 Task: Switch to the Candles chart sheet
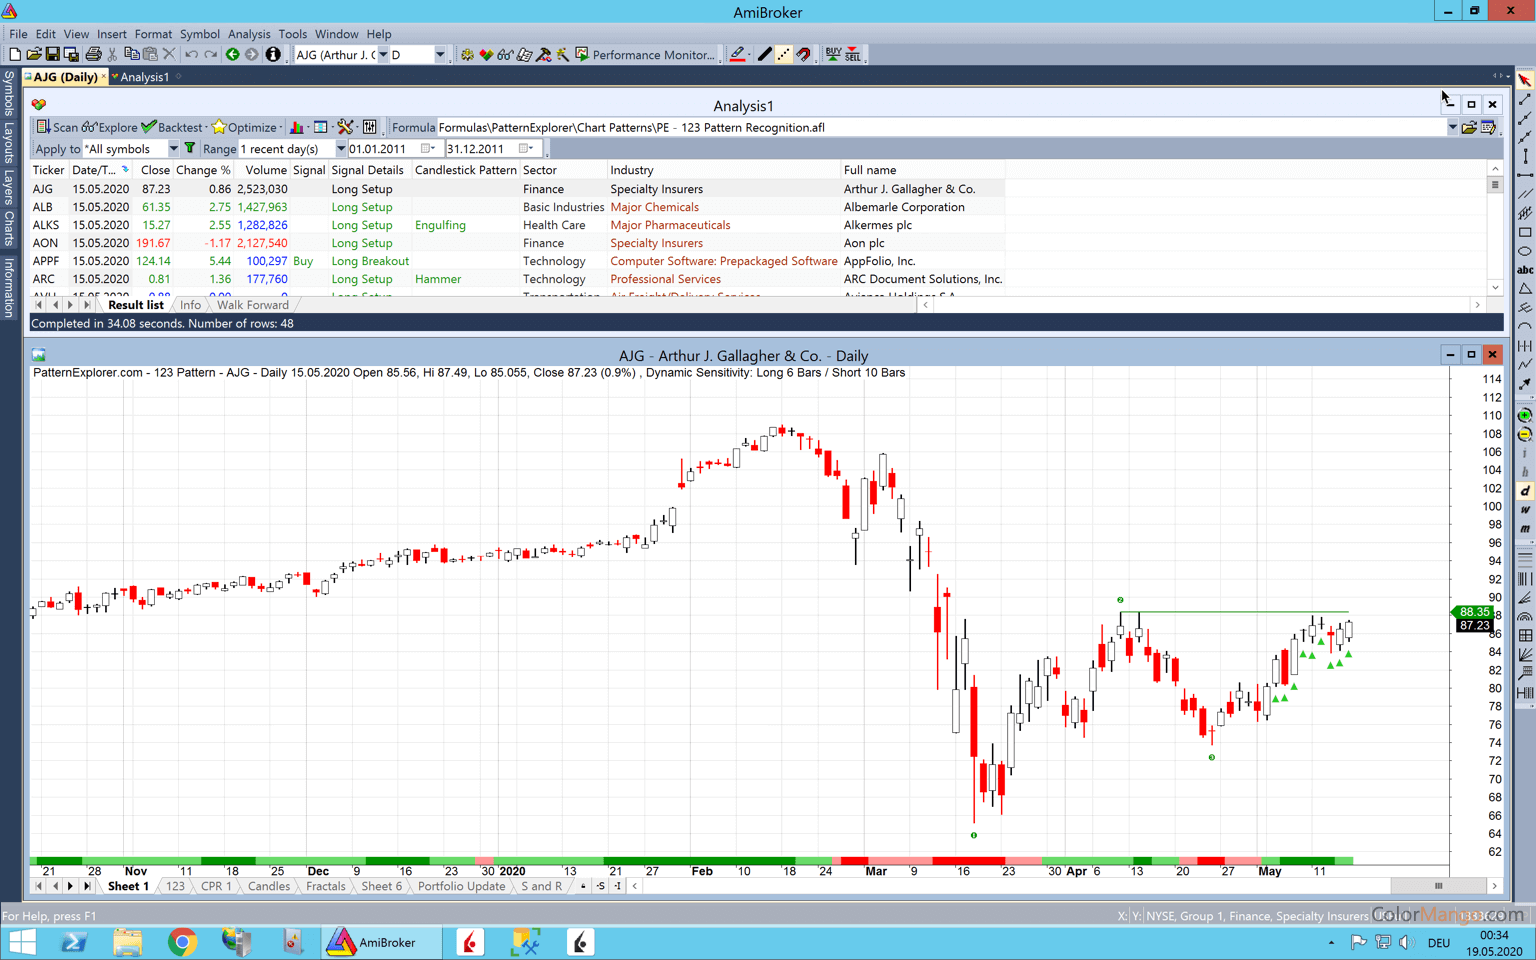click(268, 886)
